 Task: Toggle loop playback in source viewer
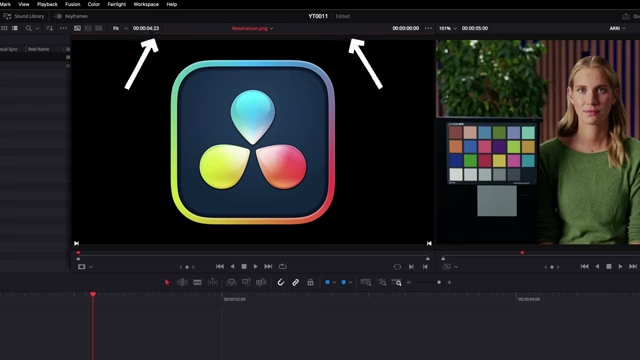(282, 267)
